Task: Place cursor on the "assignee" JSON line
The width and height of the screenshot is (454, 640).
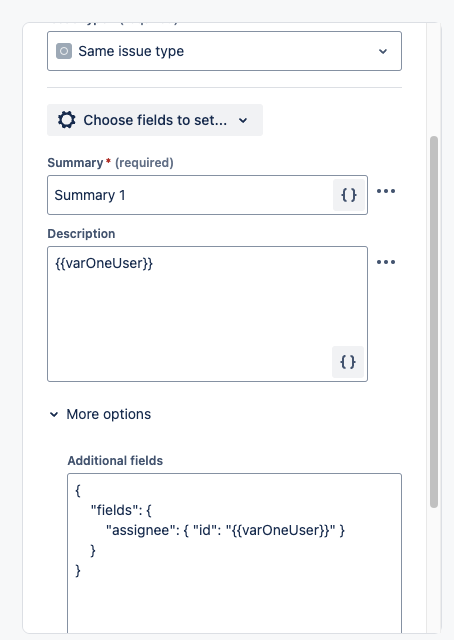Action: (x=225, y=530)
